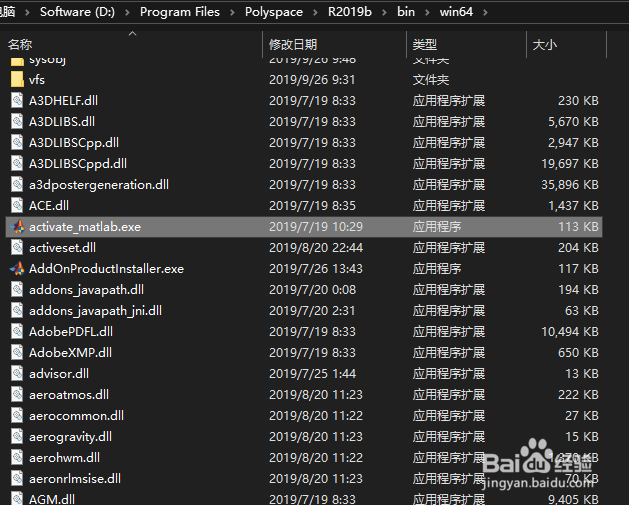
Task: Click the AdobePDFL.dll file icon
Action: (17, 332)
